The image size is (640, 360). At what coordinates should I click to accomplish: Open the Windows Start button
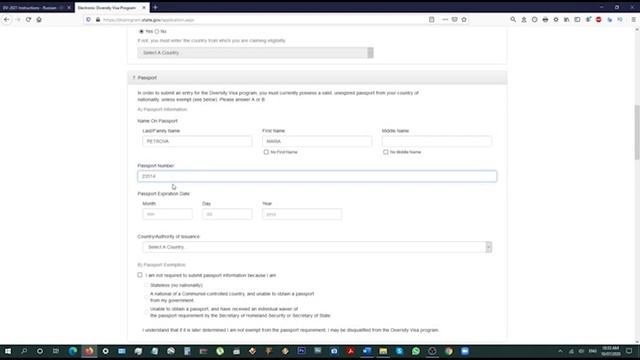coord(8,351)
